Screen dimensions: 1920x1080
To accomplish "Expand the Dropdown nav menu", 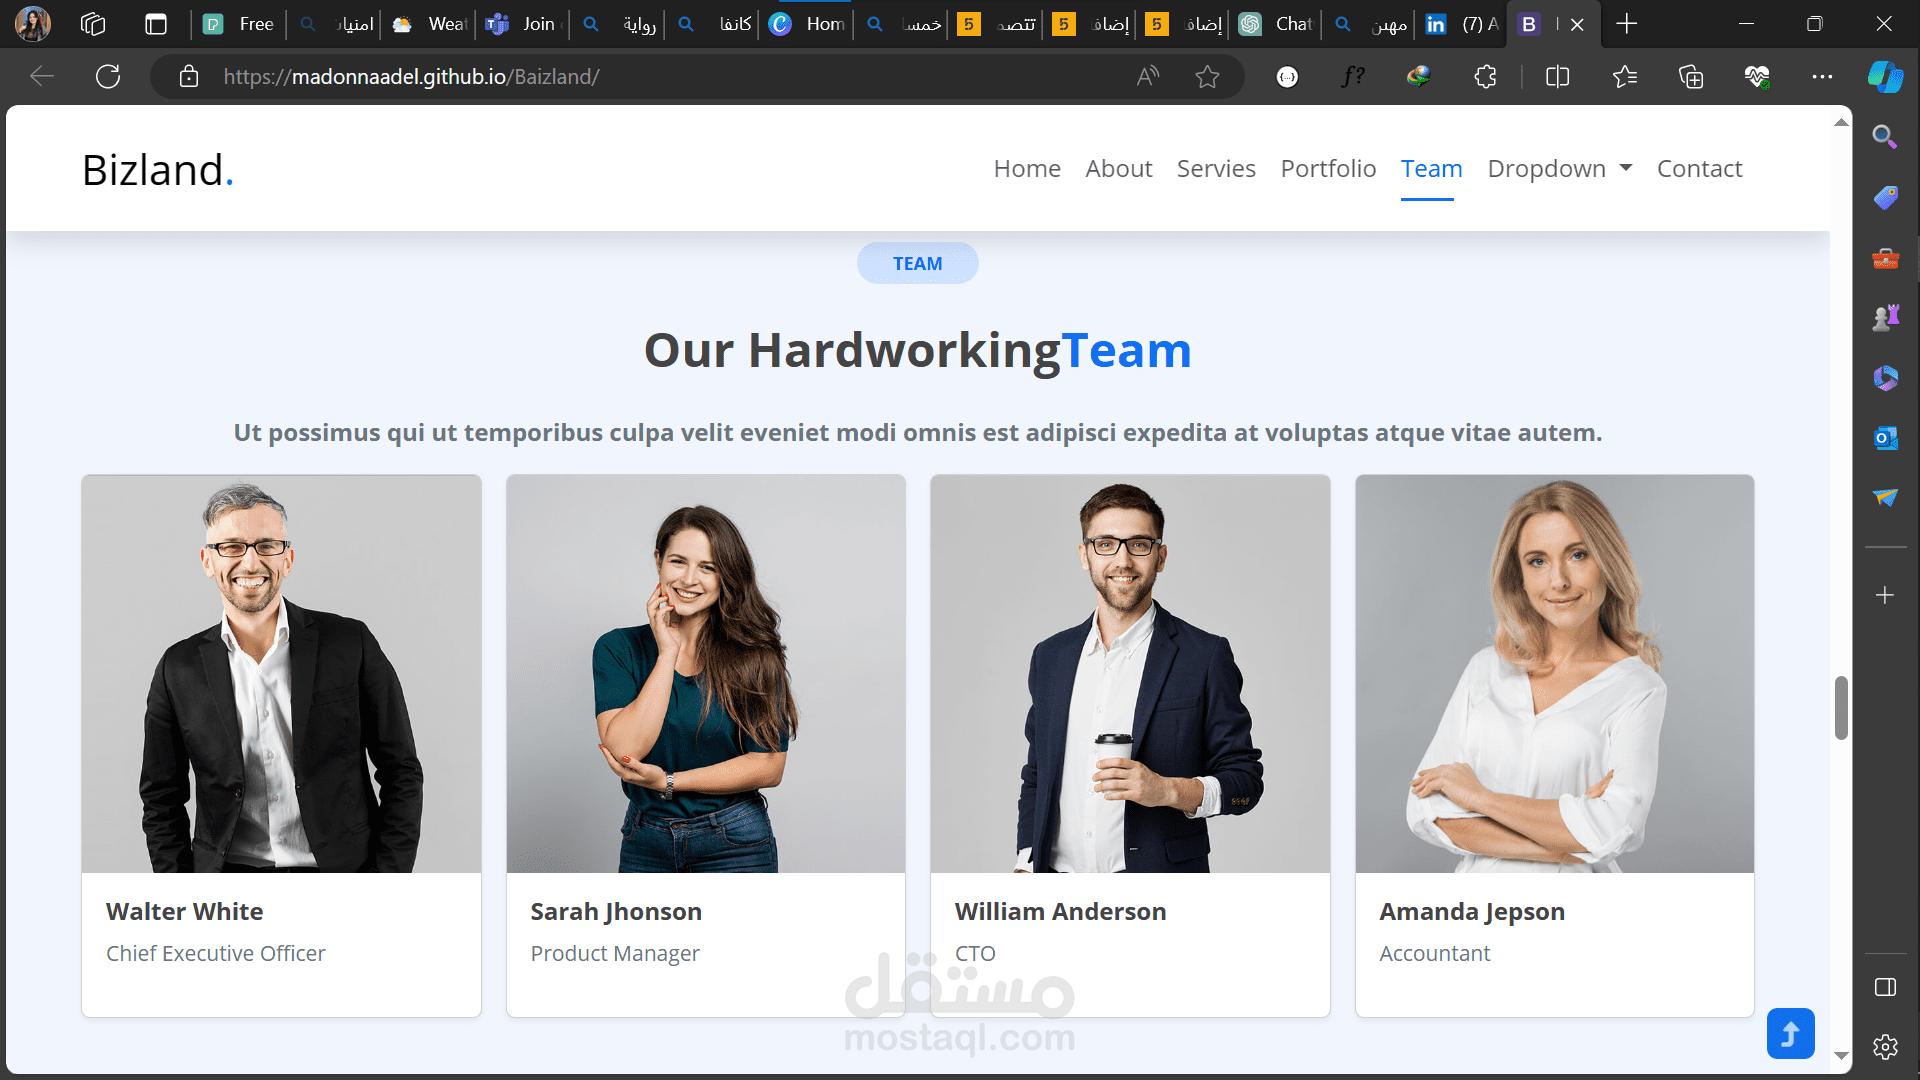I will point(1559,169).
